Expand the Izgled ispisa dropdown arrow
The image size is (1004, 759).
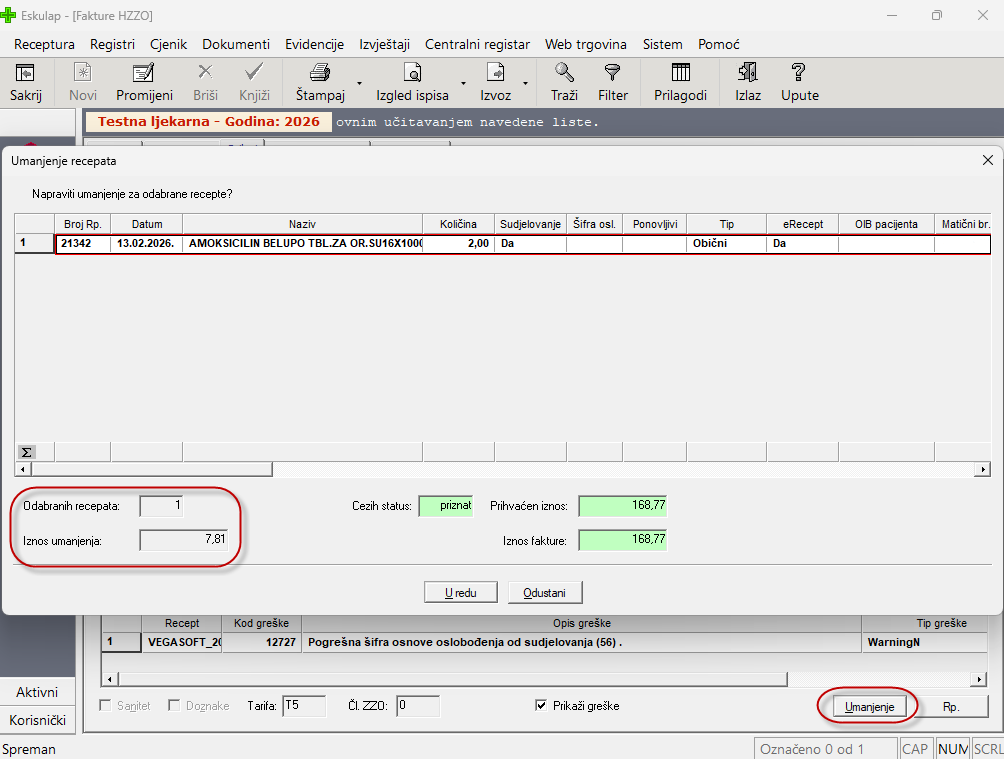coord(463,83)
